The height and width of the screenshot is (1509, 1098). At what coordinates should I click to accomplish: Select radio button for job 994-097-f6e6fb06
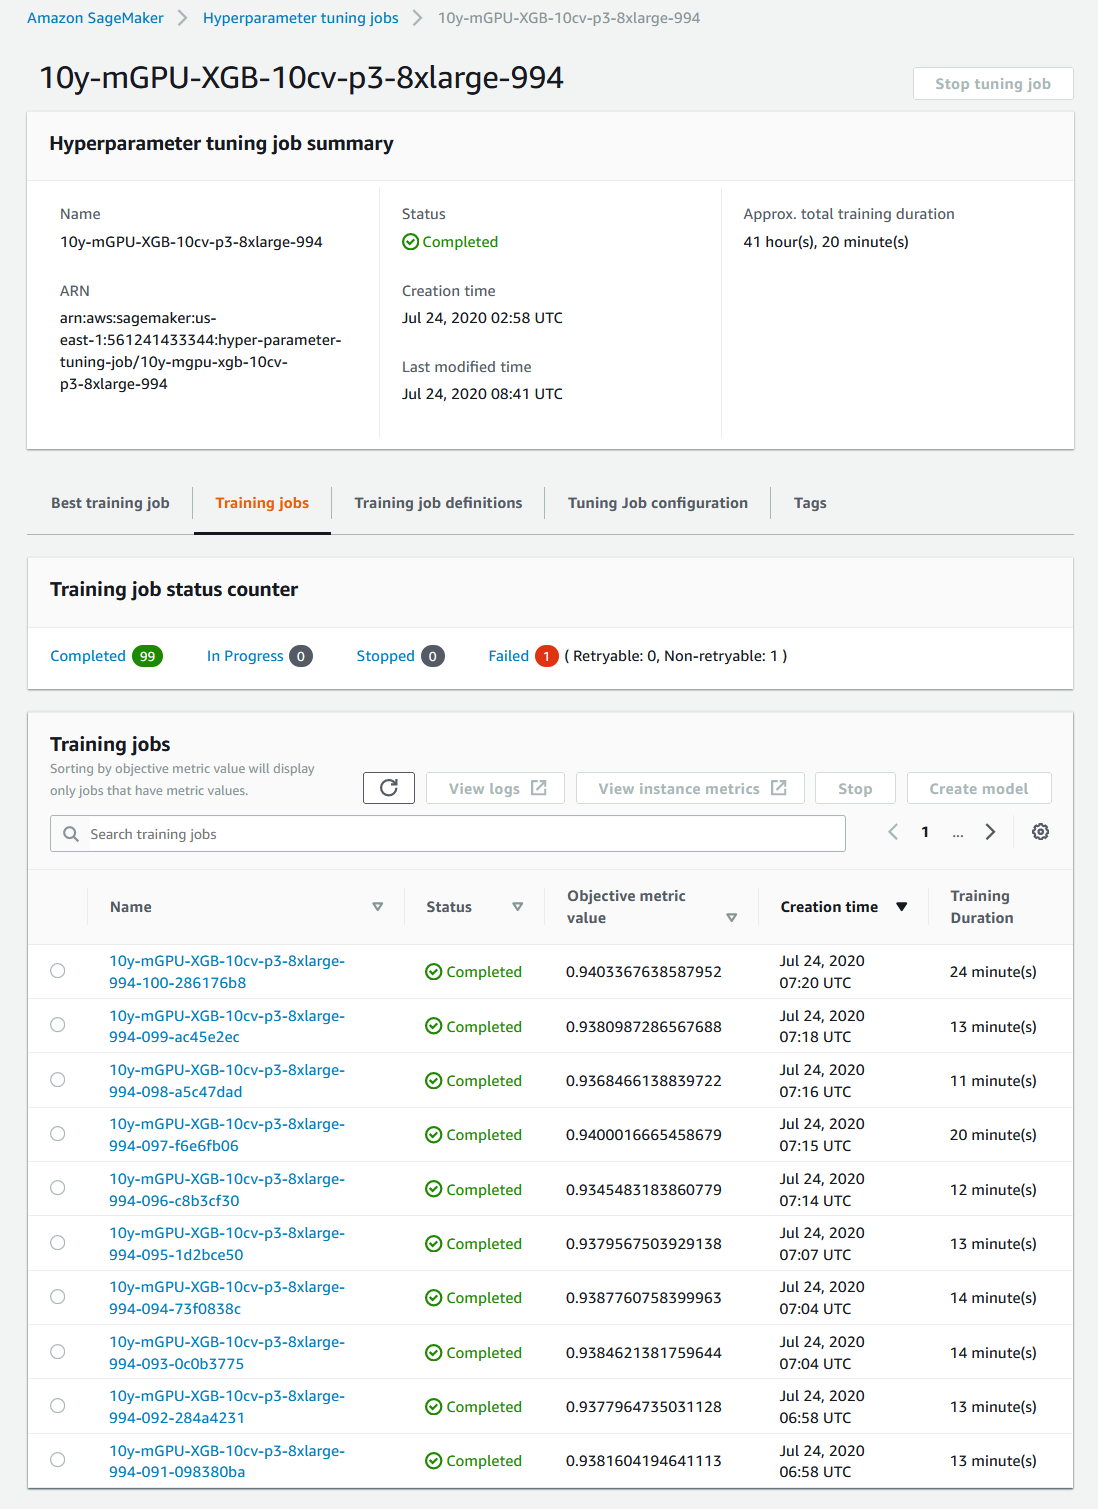(x=58, y=1134)
